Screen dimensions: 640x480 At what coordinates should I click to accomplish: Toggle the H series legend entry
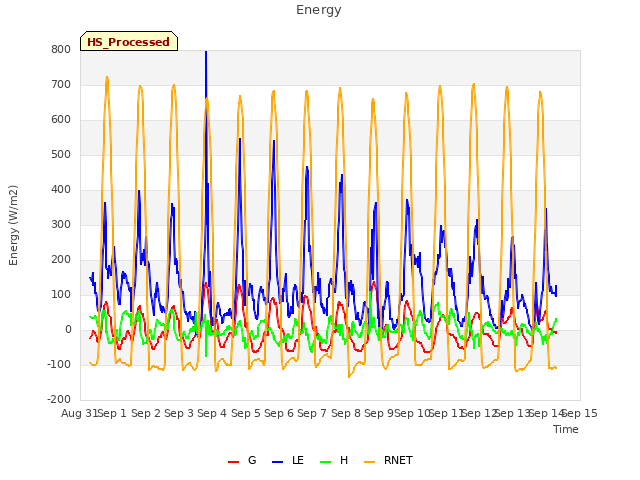point(334,460)
